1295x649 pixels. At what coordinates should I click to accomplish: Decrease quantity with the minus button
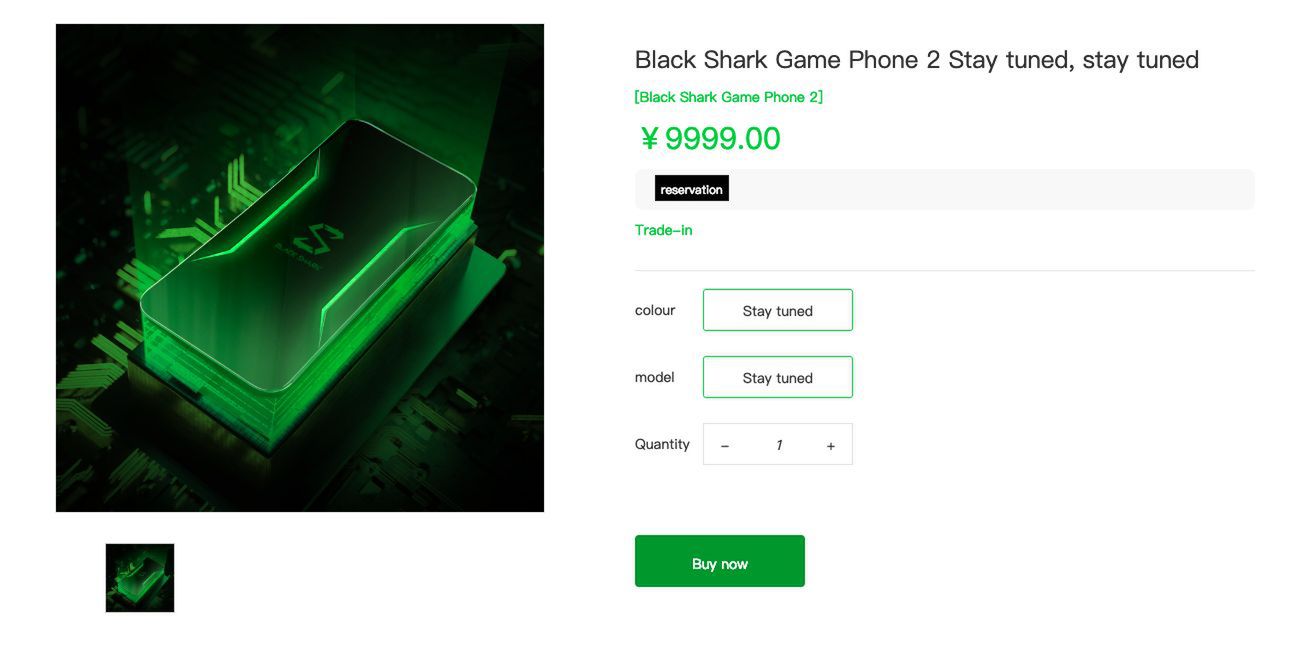pyautogui.click(x=725, y=445)
